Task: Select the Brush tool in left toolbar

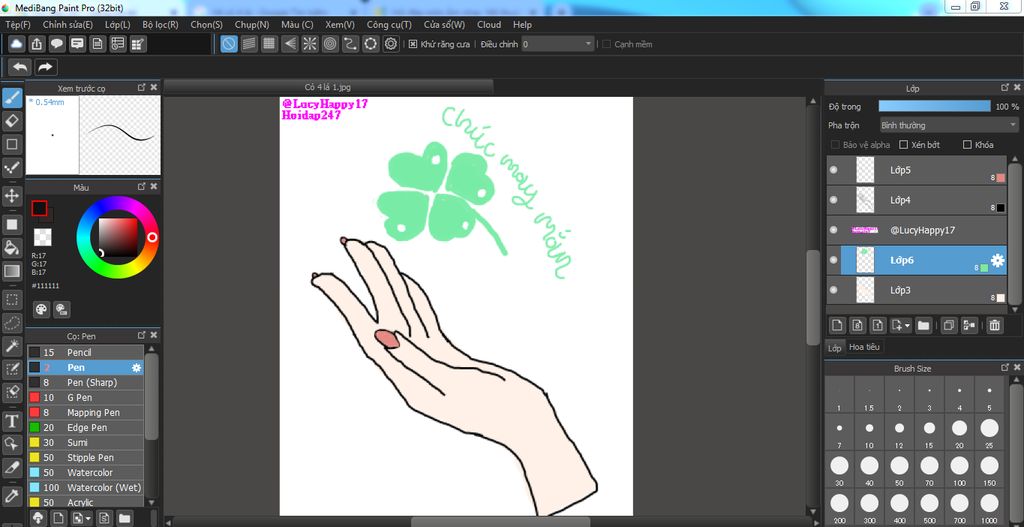Action: 12,98
